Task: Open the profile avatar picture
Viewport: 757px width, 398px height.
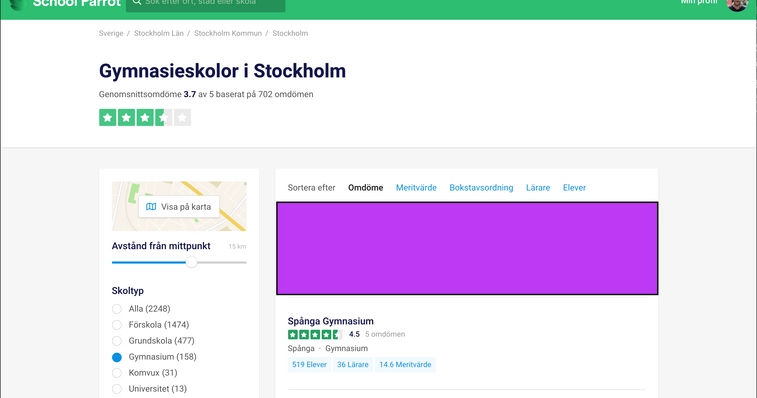Action: point(737,4)
